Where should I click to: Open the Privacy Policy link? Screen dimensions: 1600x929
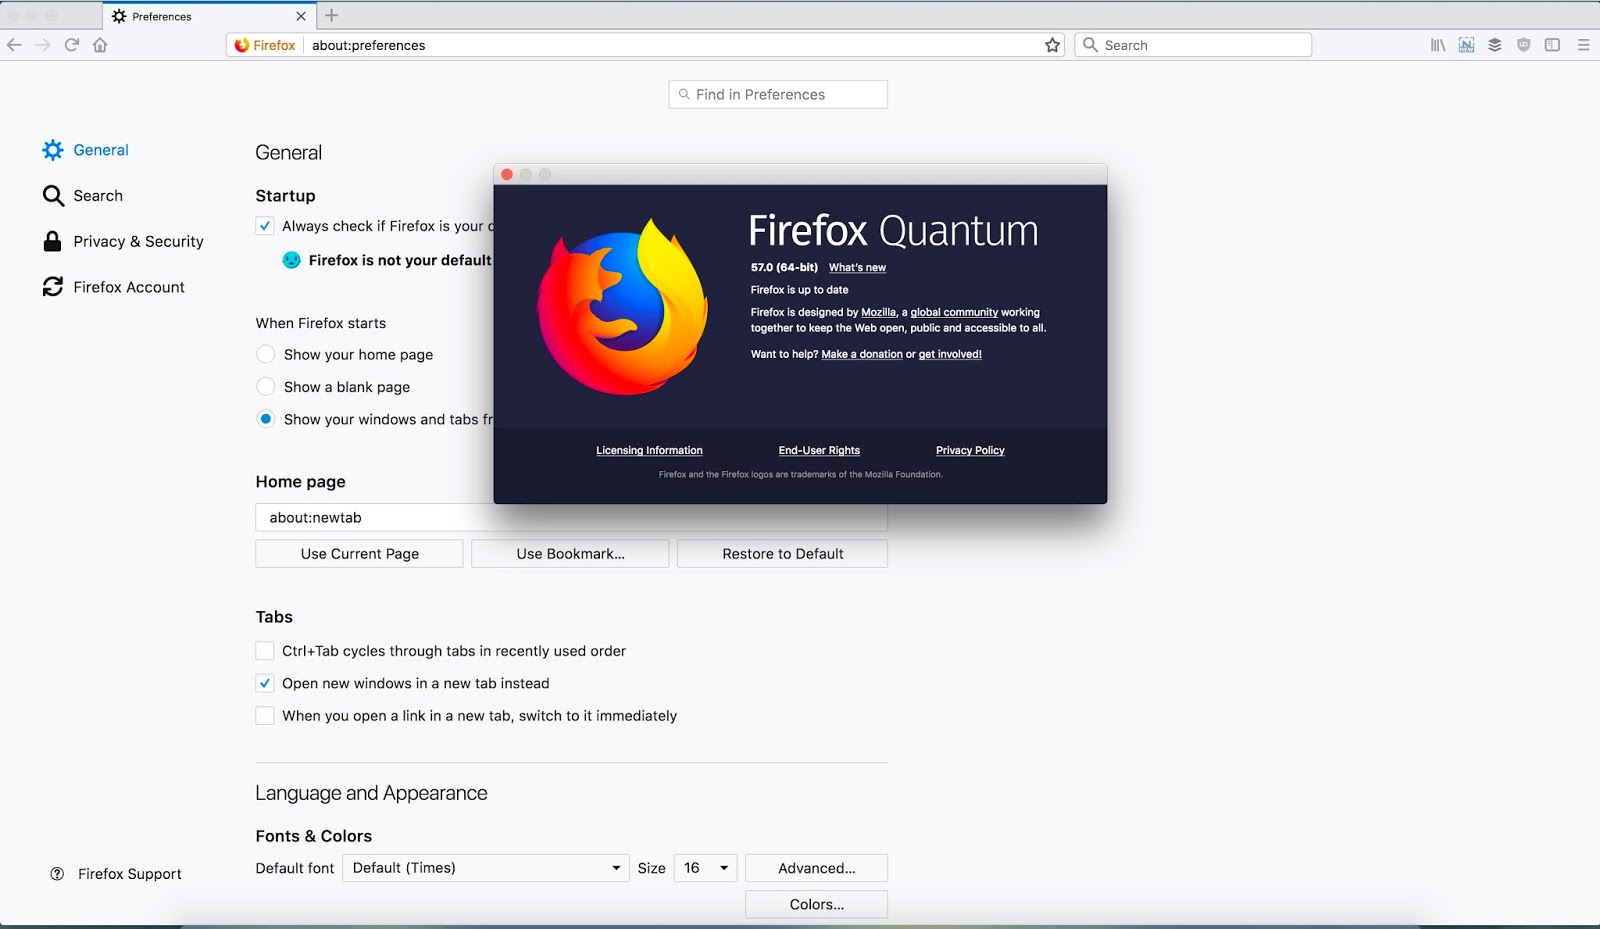pyautogui.click(x=970, y=451)
